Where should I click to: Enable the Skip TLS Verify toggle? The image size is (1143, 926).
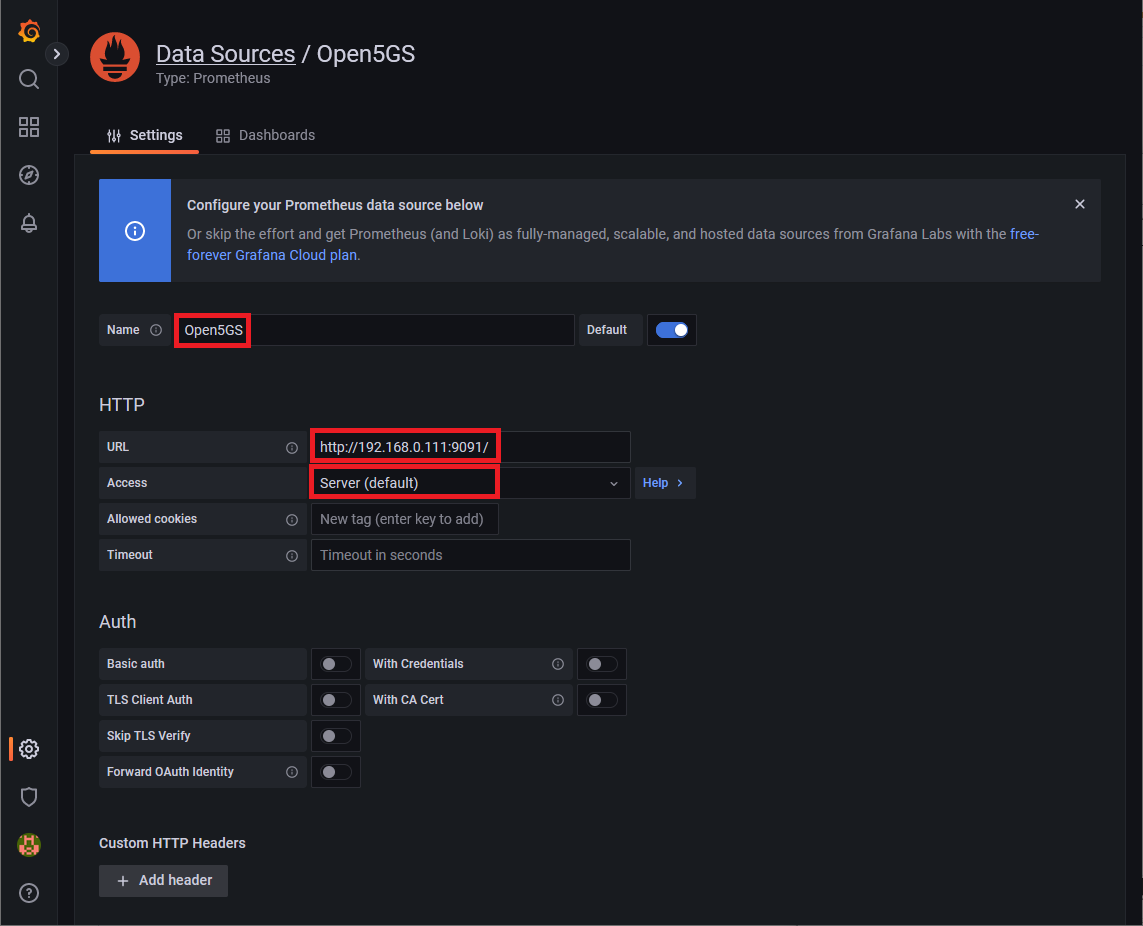[x=336, y=736]
